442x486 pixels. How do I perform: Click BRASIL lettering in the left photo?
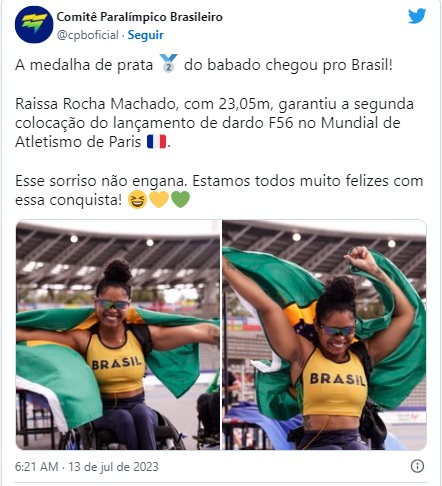point(117,363)
